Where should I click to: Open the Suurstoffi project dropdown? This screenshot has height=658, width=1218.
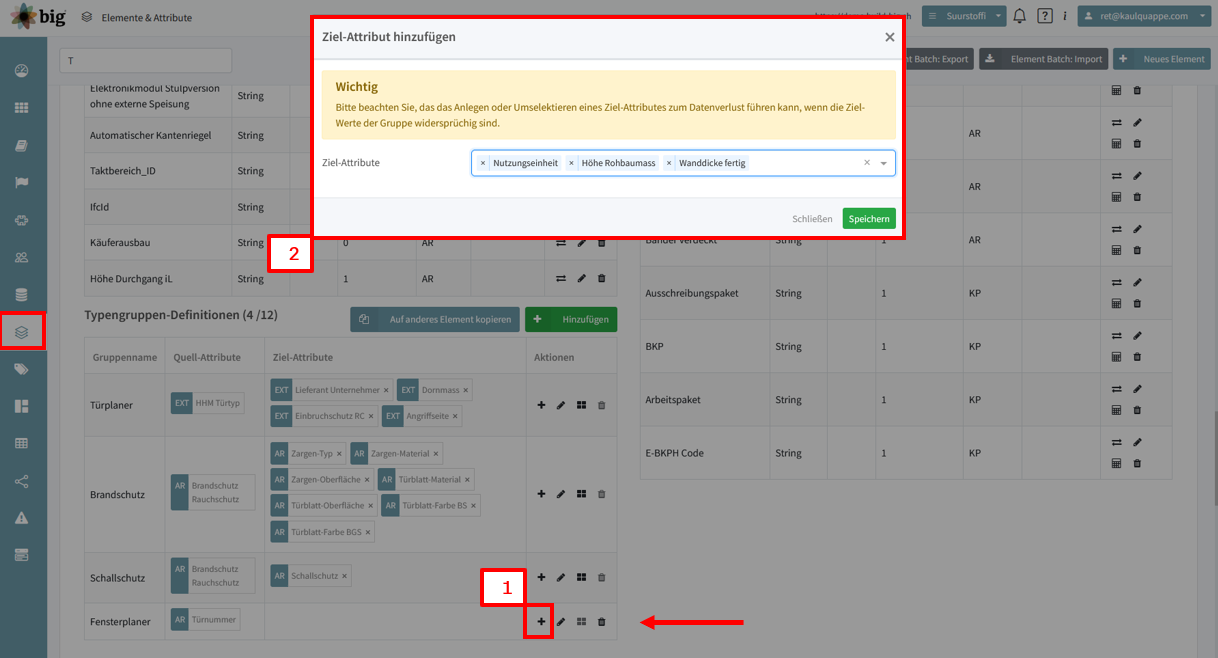(x=964, y=16)
